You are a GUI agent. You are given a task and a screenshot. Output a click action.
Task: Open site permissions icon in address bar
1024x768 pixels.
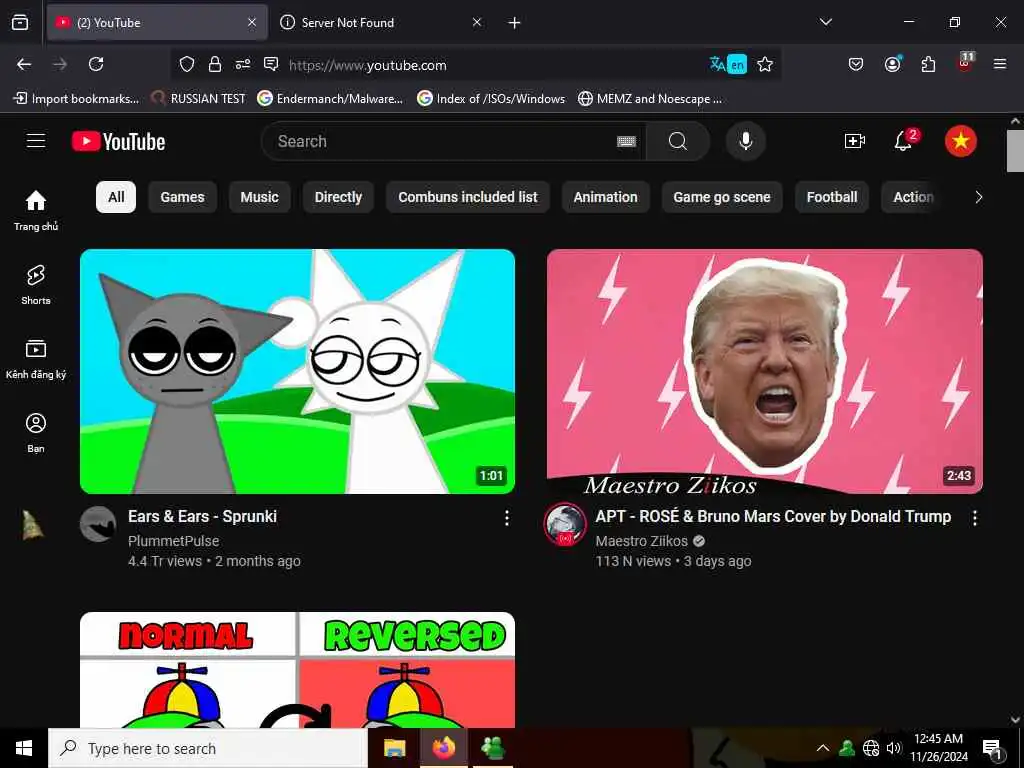pyautogui.click(x=242, y=64)
